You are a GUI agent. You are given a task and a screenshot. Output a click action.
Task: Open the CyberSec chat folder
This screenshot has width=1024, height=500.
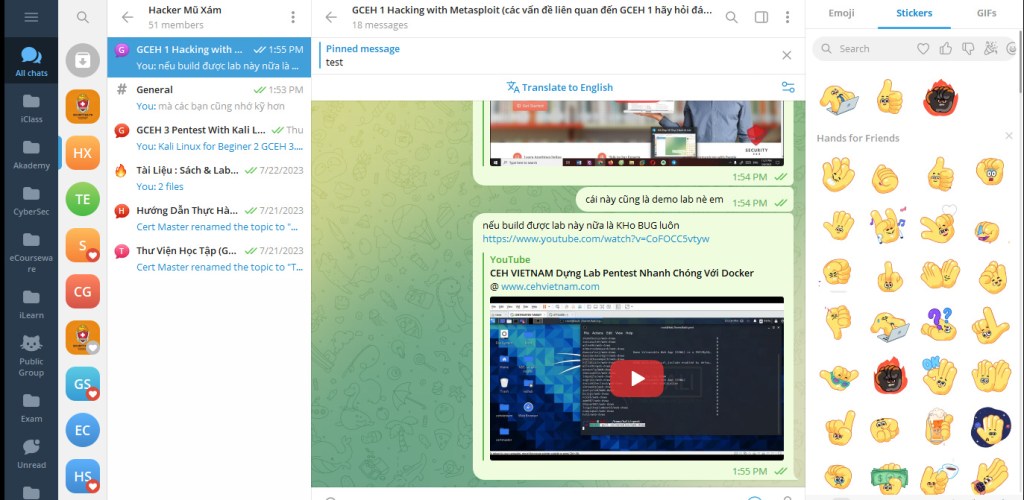click(31, 200)
